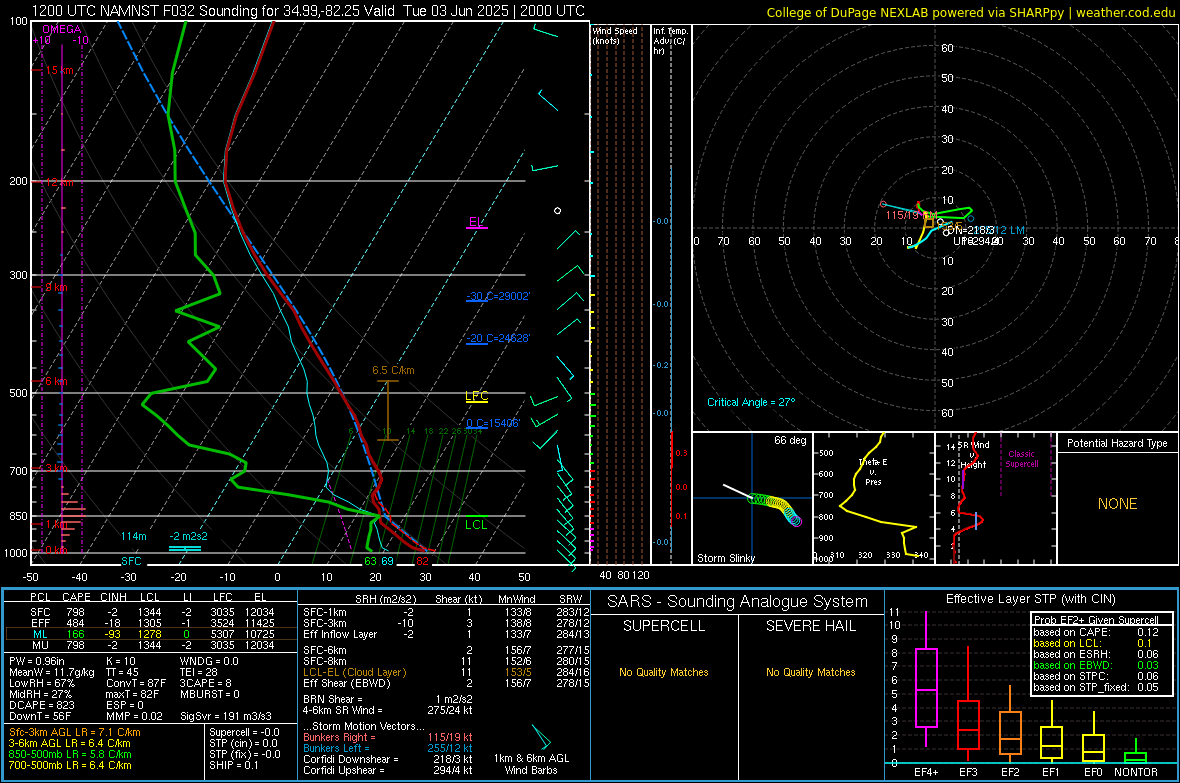Click the 'SHIP = 0.1' value
This screenshot has width=1180, height=783.
pyautogui.click(x=233, y=765)
